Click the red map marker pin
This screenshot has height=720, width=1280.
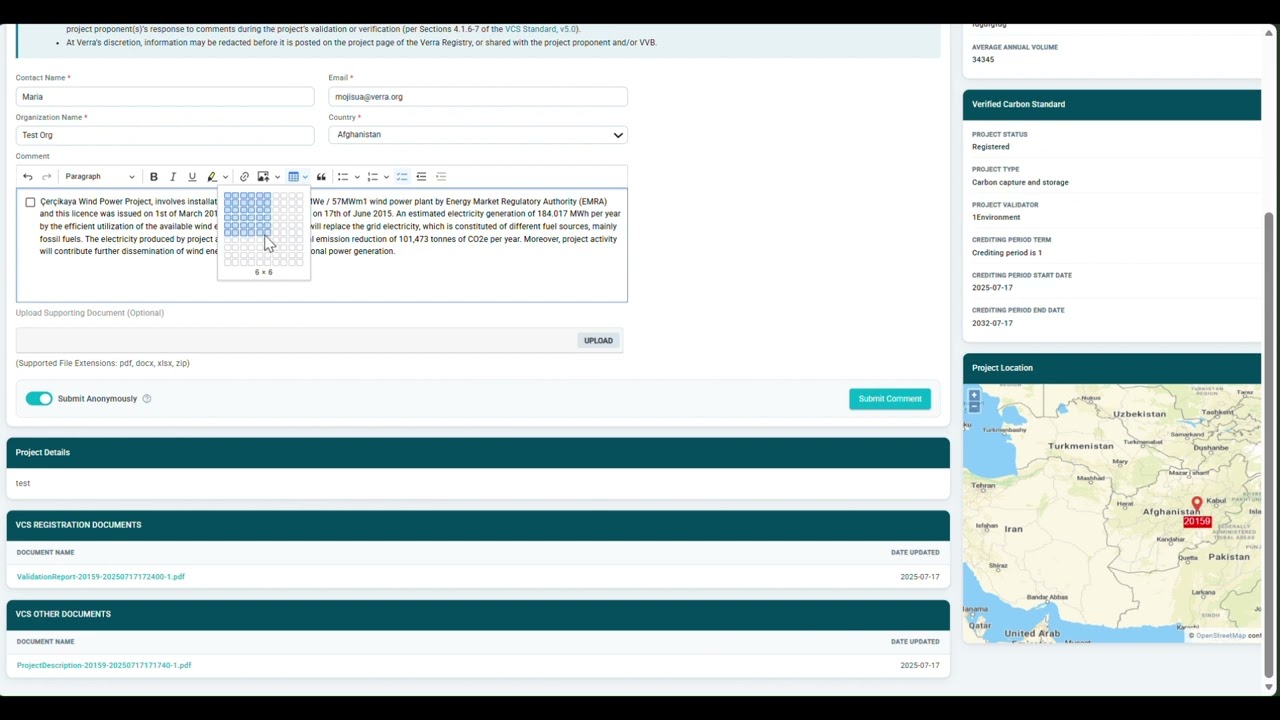1197,504
